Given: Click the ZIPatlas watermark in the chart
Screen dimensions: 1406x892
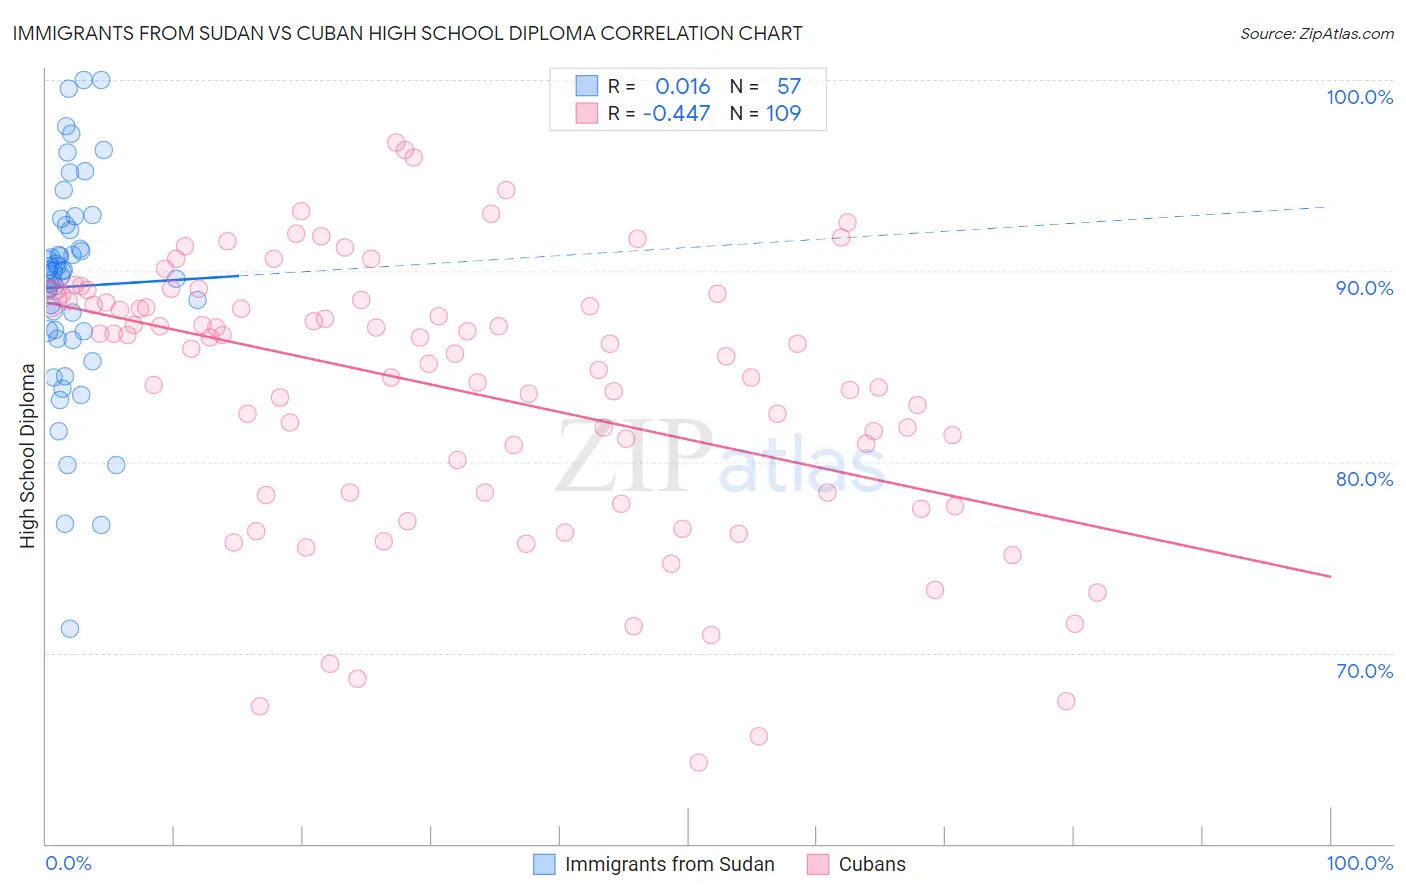Looking at the screenshot, I should tap(720, 458).
